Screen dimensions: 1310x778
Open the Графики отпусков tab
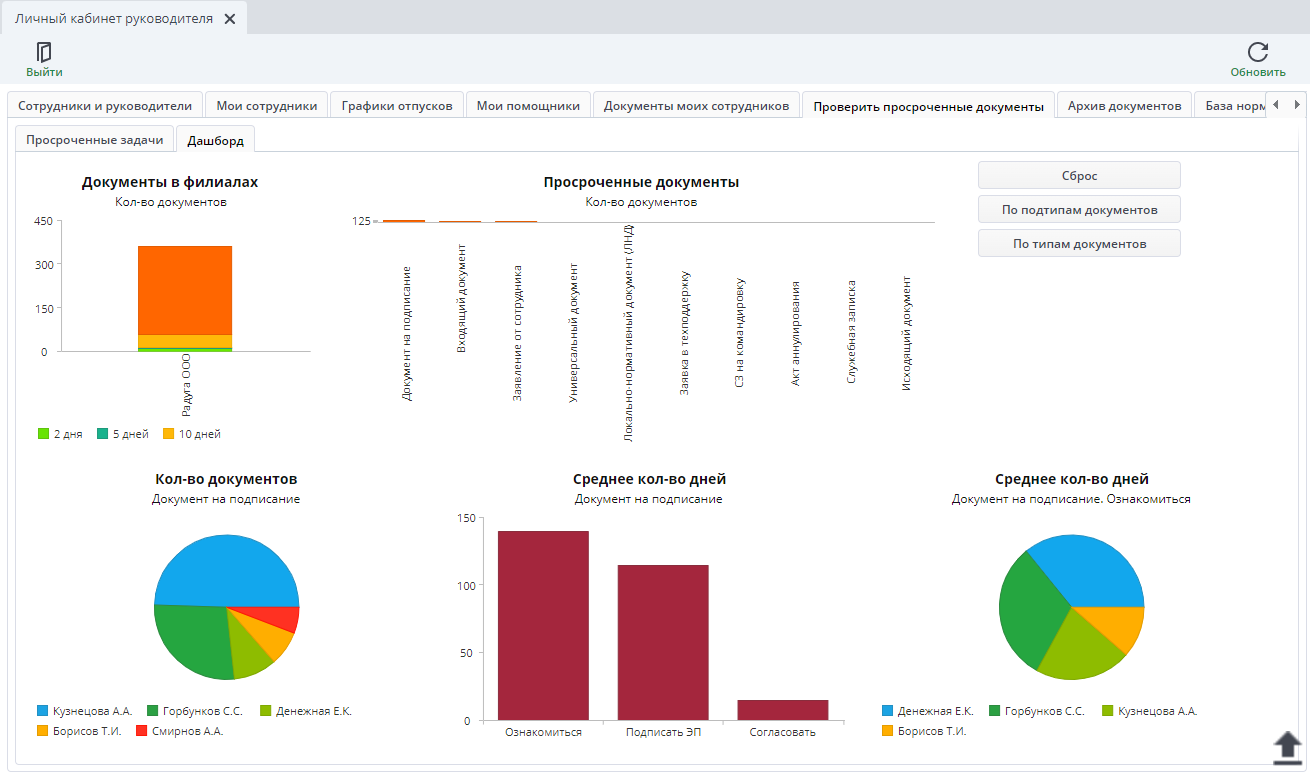pos(397,105)
